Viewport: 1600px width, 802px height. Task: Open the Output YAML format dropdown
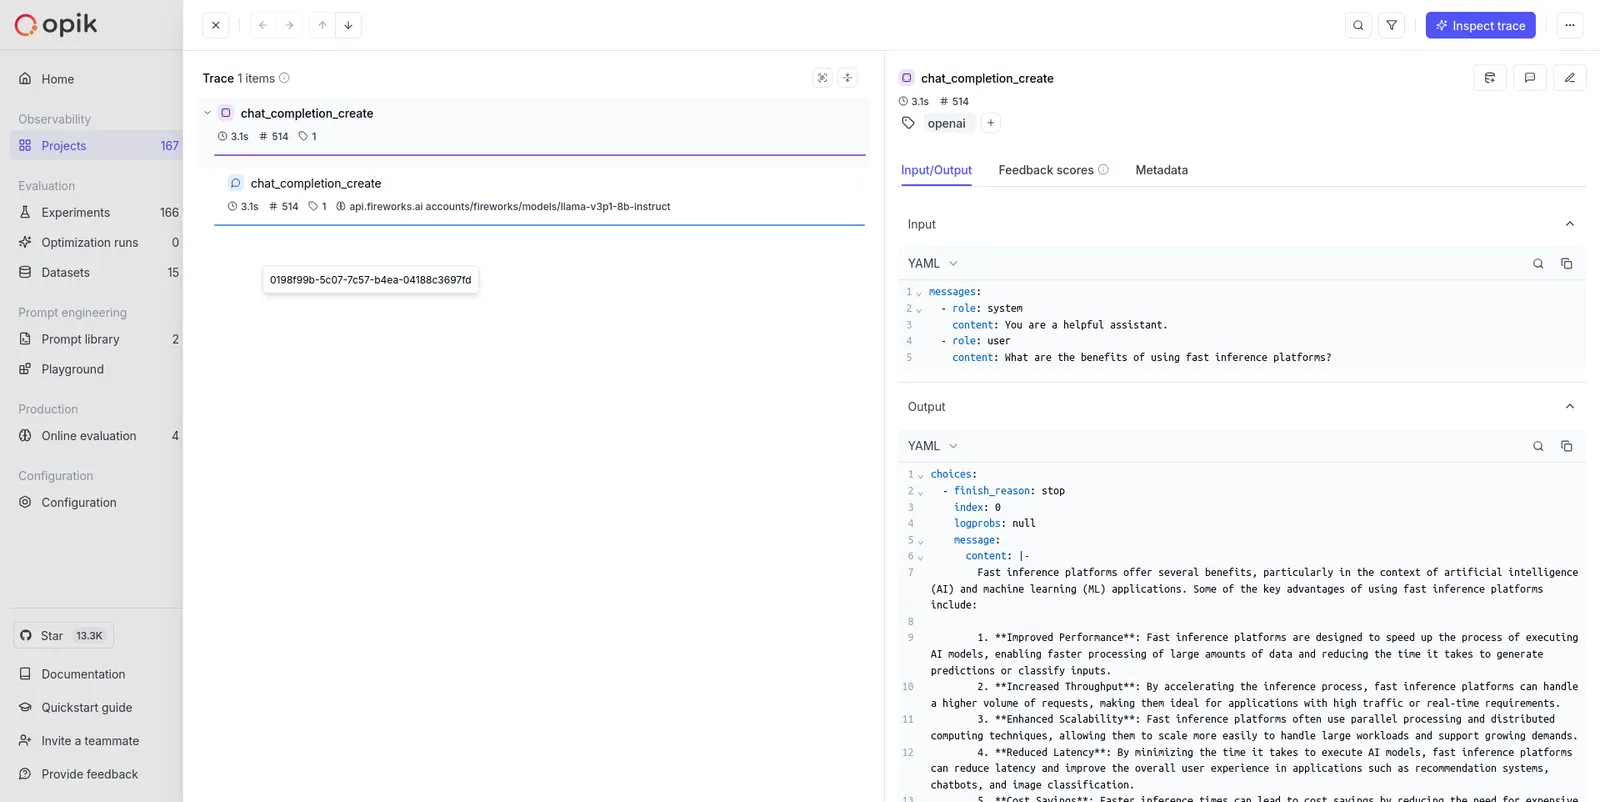click(932, 446)
